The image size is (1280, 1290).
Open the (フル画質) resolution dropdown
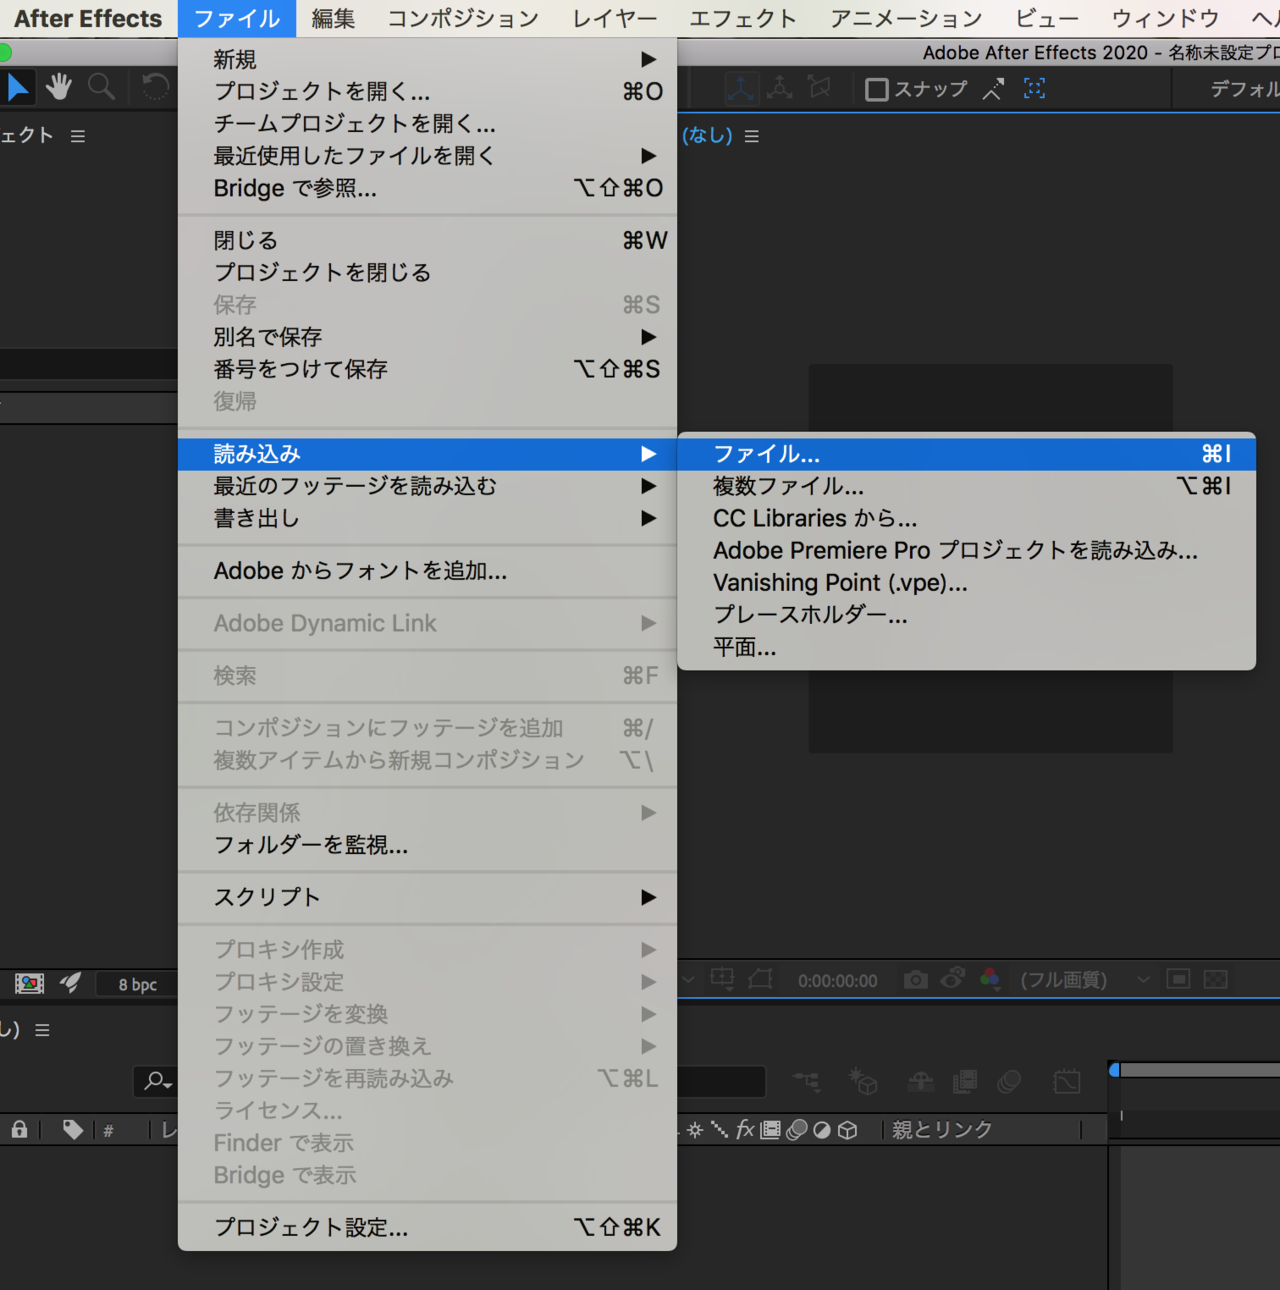pos(1083,980)
